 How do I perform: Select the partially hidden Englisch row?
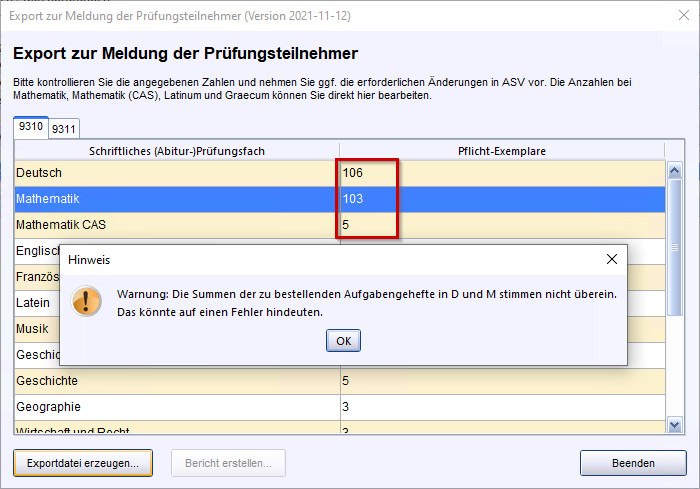(x=37, y=251)
